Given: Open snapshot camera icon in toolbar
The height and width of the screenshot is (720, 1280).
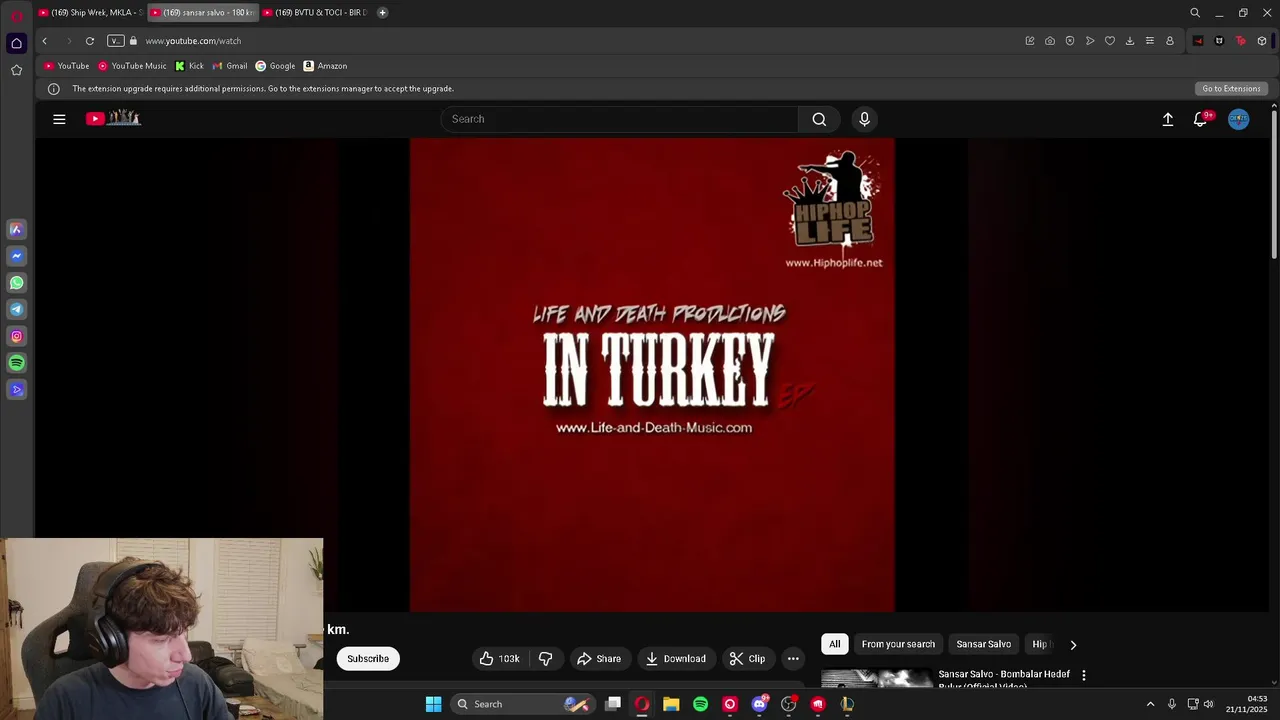Looking at the screenshot, I should point(1050,41).
